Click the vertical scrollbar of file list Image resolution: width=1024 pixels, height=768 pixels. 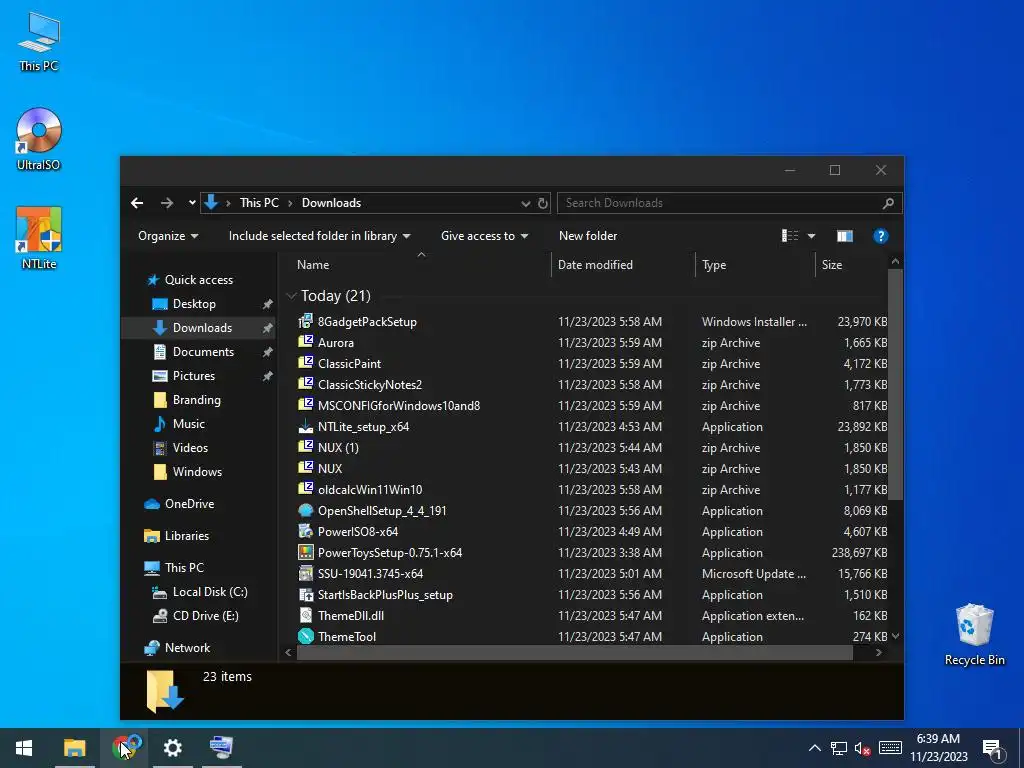895,385
